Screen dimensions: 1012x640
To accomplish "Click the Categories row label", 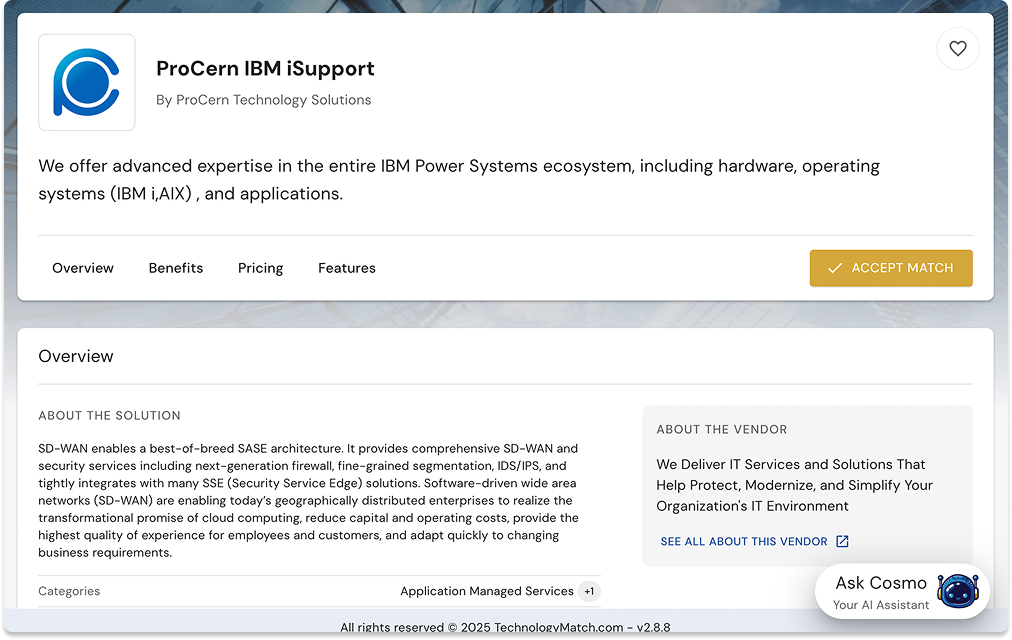I will click(69, 591).
